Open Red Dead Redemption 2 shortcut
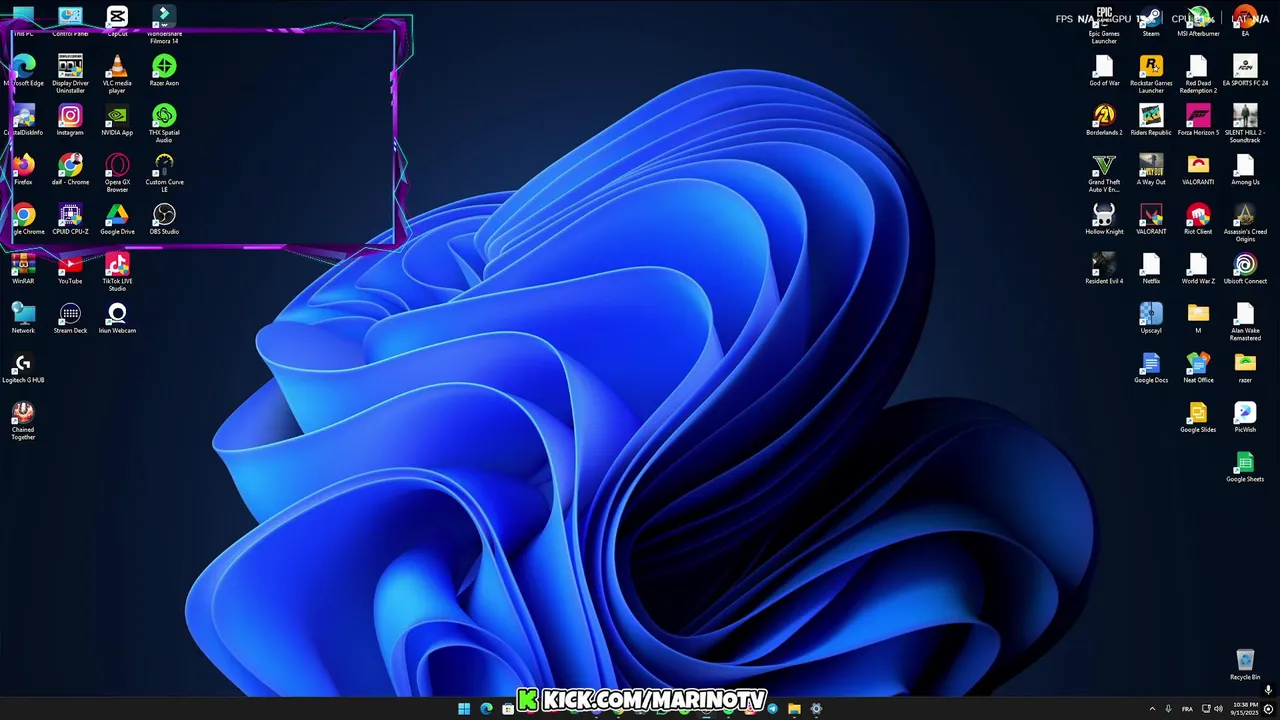 click(x=1198, y=74)
